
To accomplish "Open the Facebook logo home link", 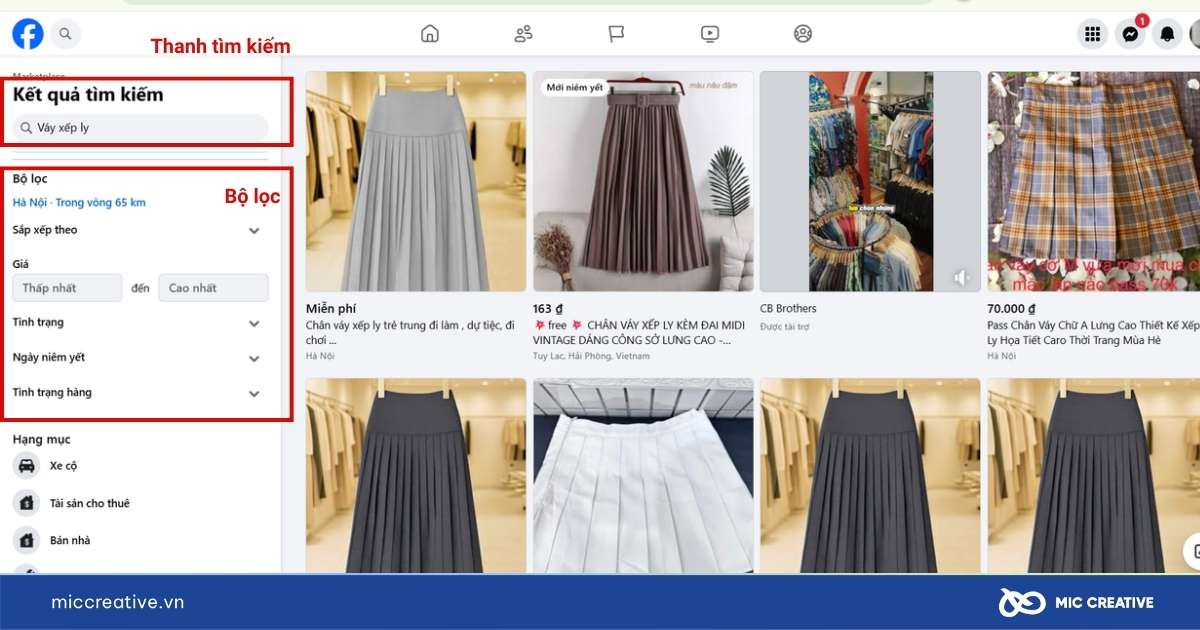I will [28, 34].
